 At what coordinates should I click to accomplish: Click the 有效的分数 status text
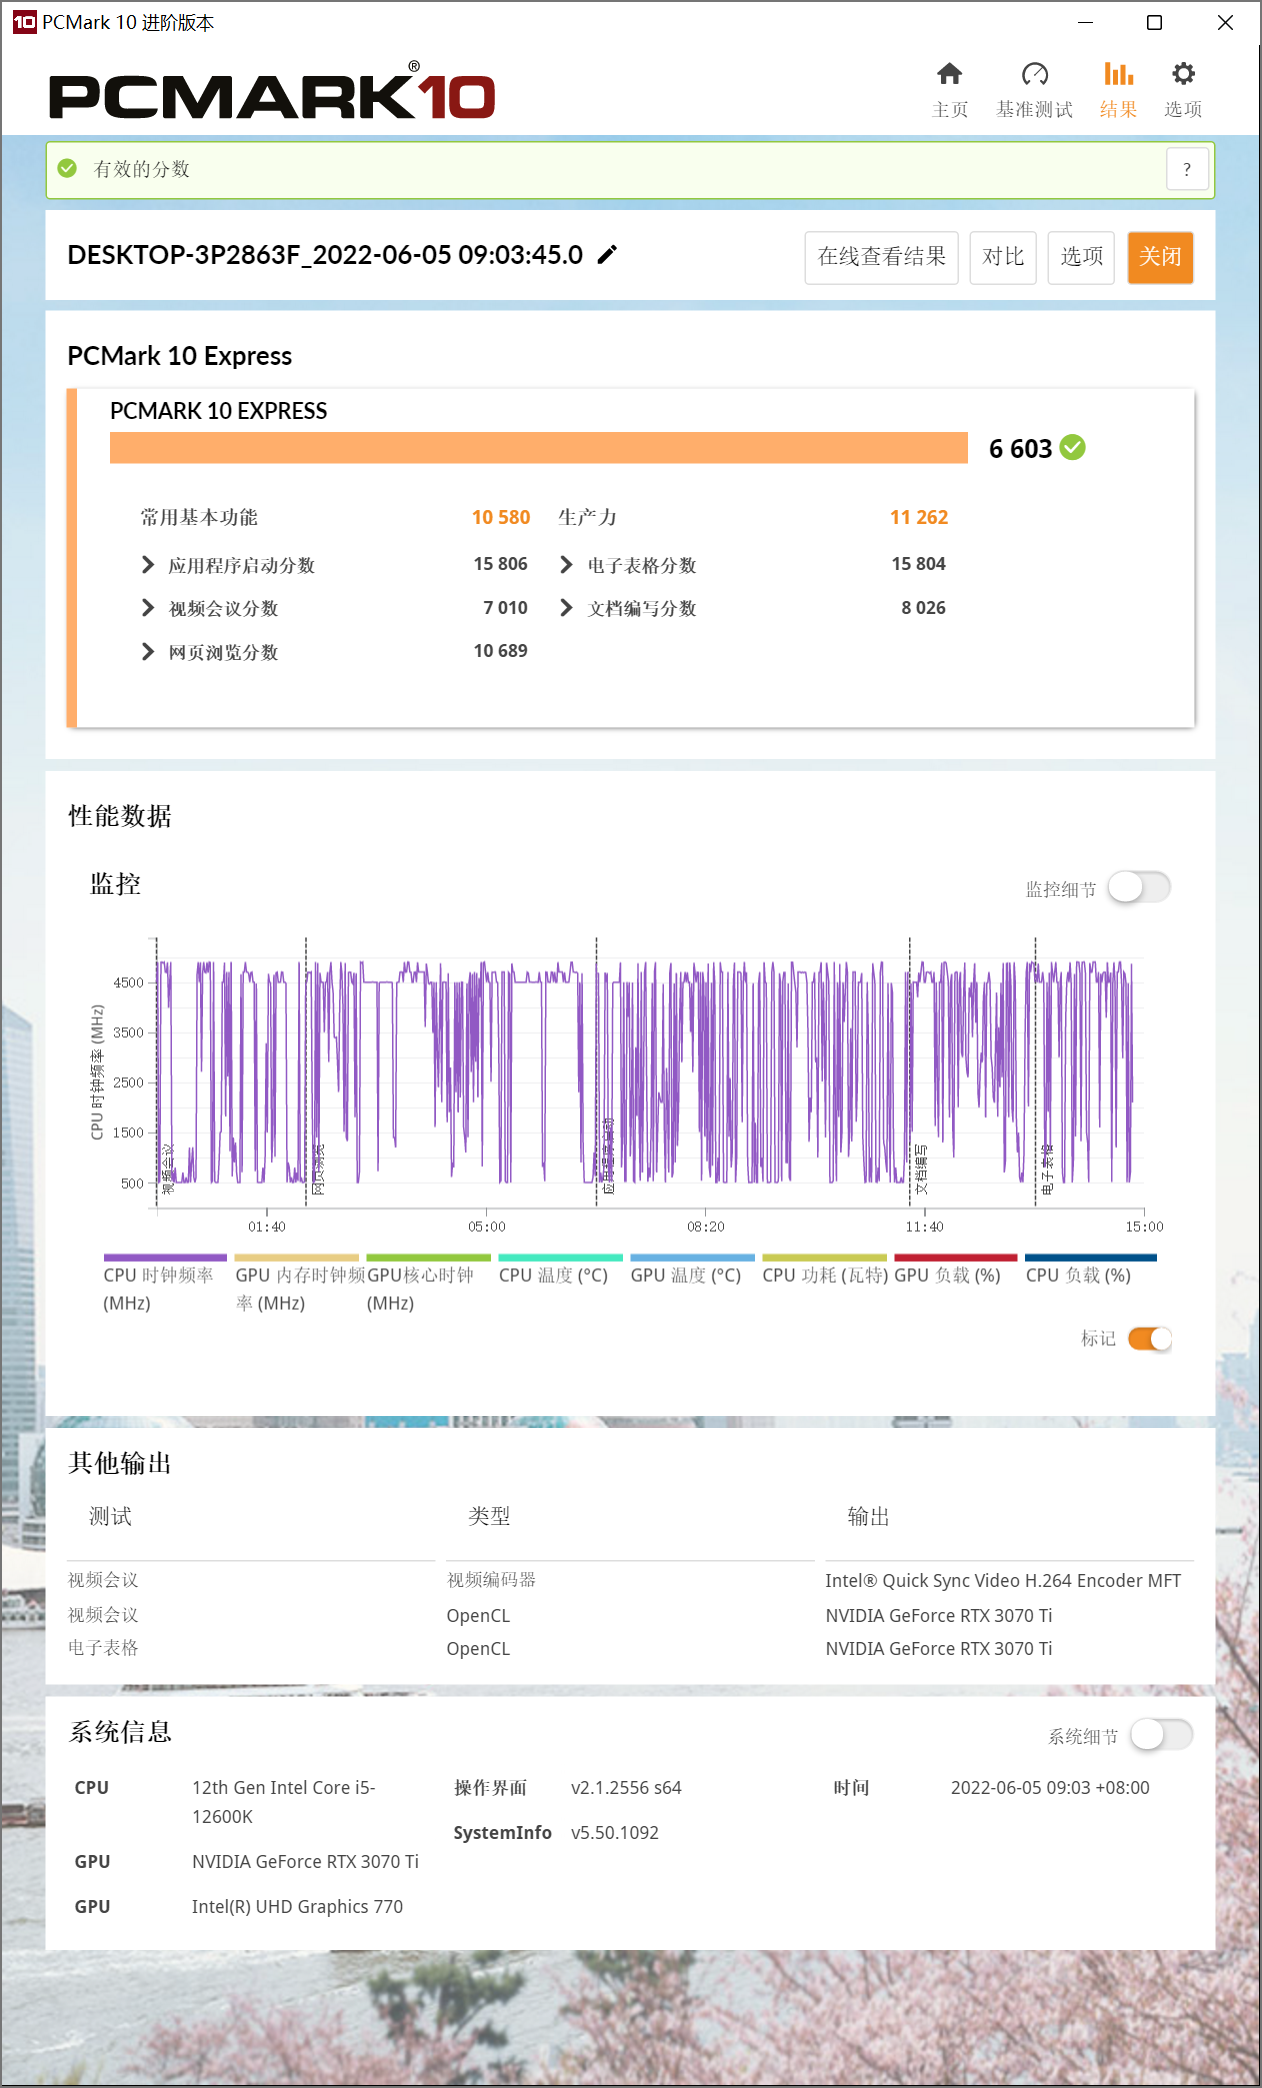[141, 169]
